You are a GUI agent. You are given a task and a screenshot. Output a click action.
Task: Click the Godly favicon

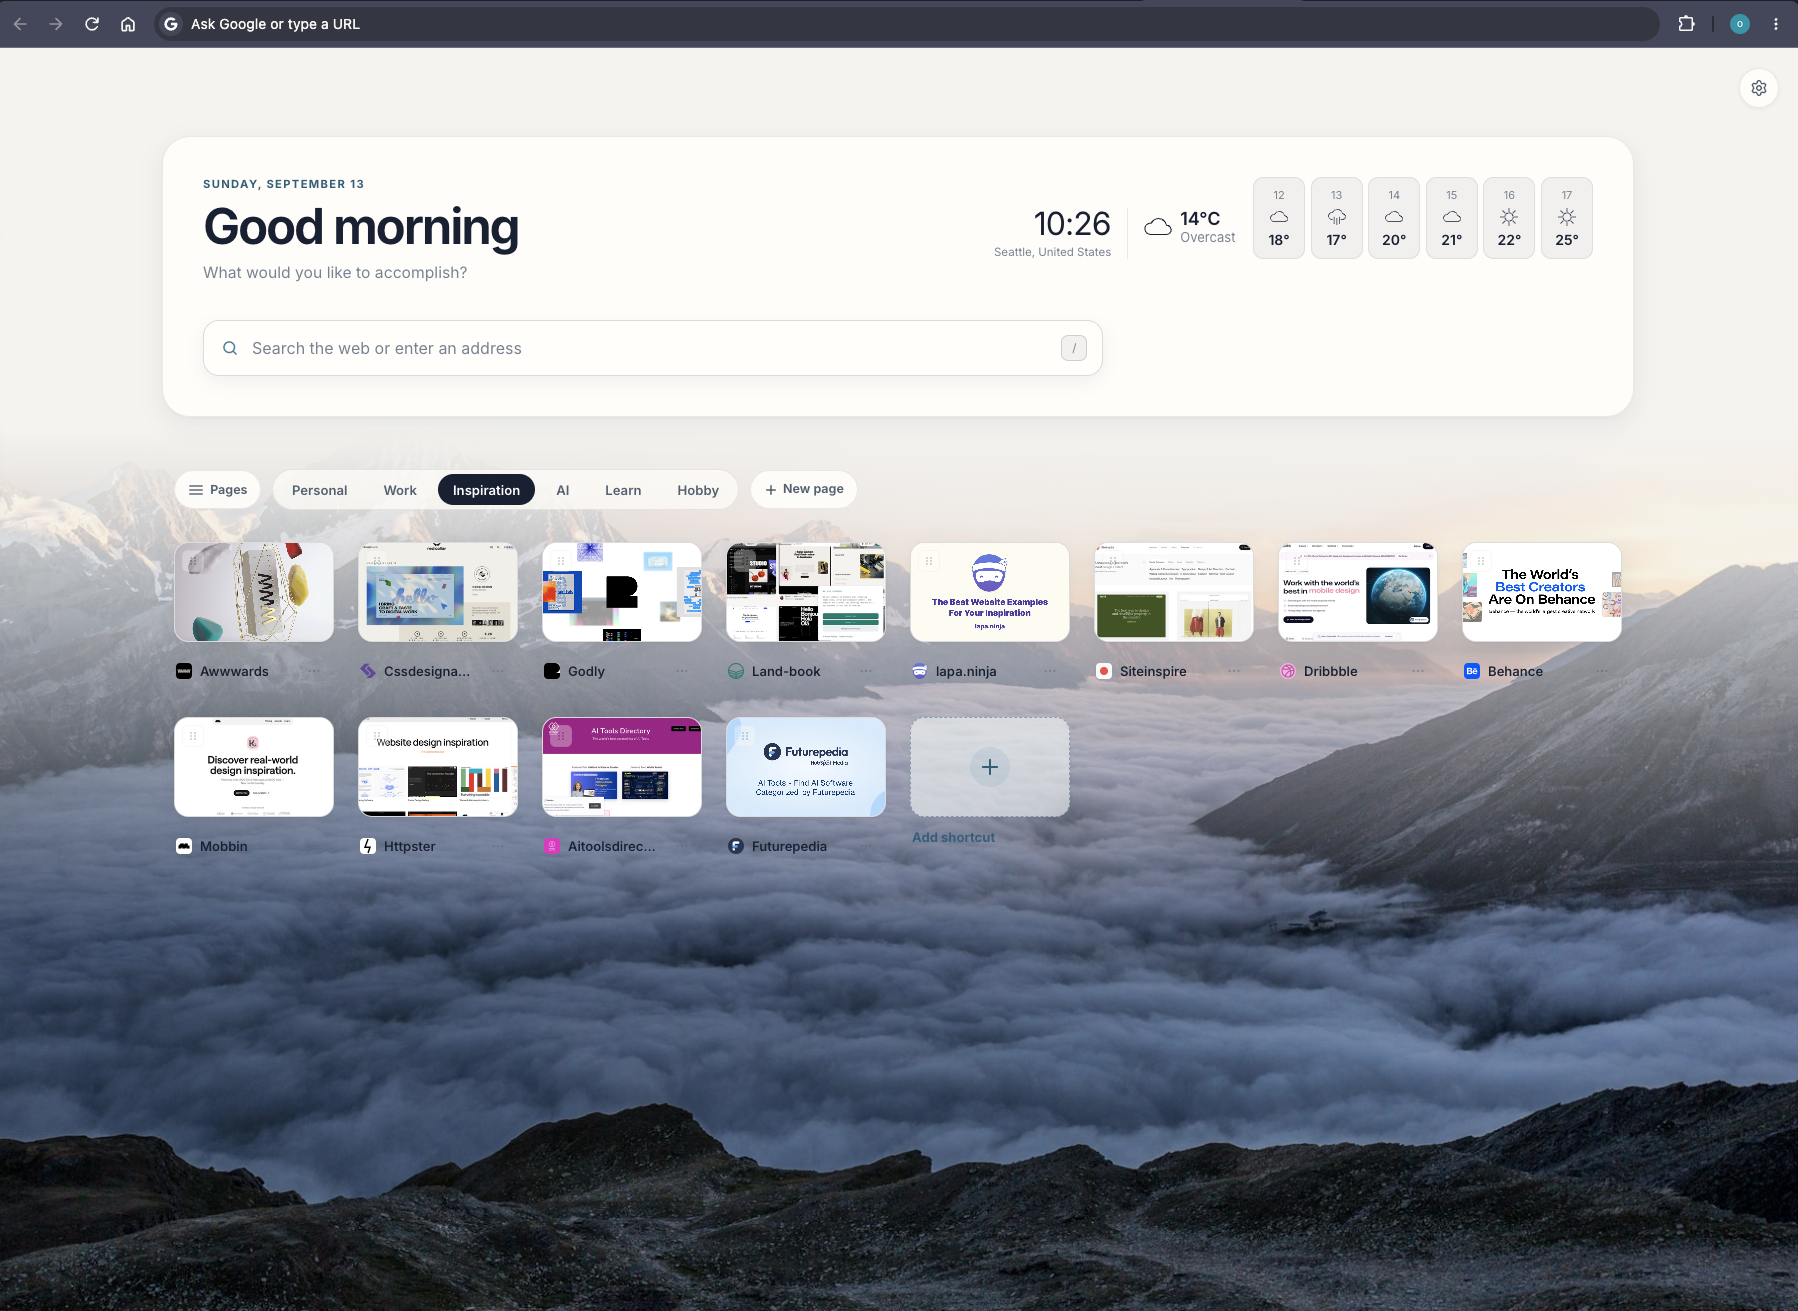[x=552, y=671]
